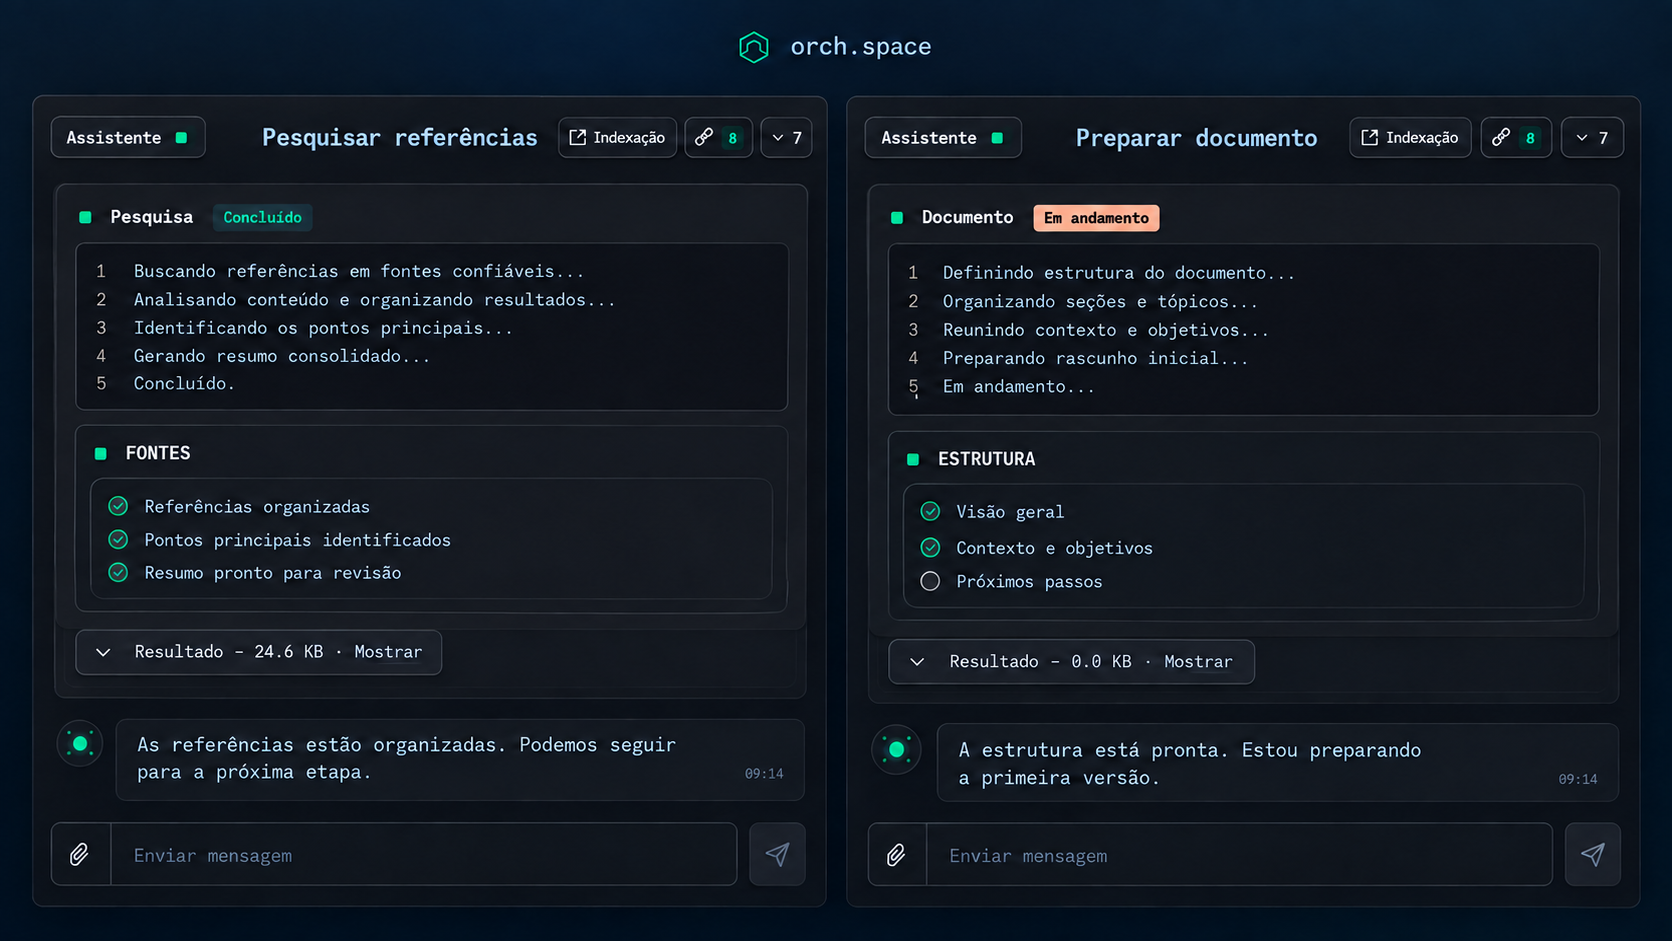Click the orch.space hexagon logo
The height and width of the screenshot is (941, 1672).
tap(754, 47)
